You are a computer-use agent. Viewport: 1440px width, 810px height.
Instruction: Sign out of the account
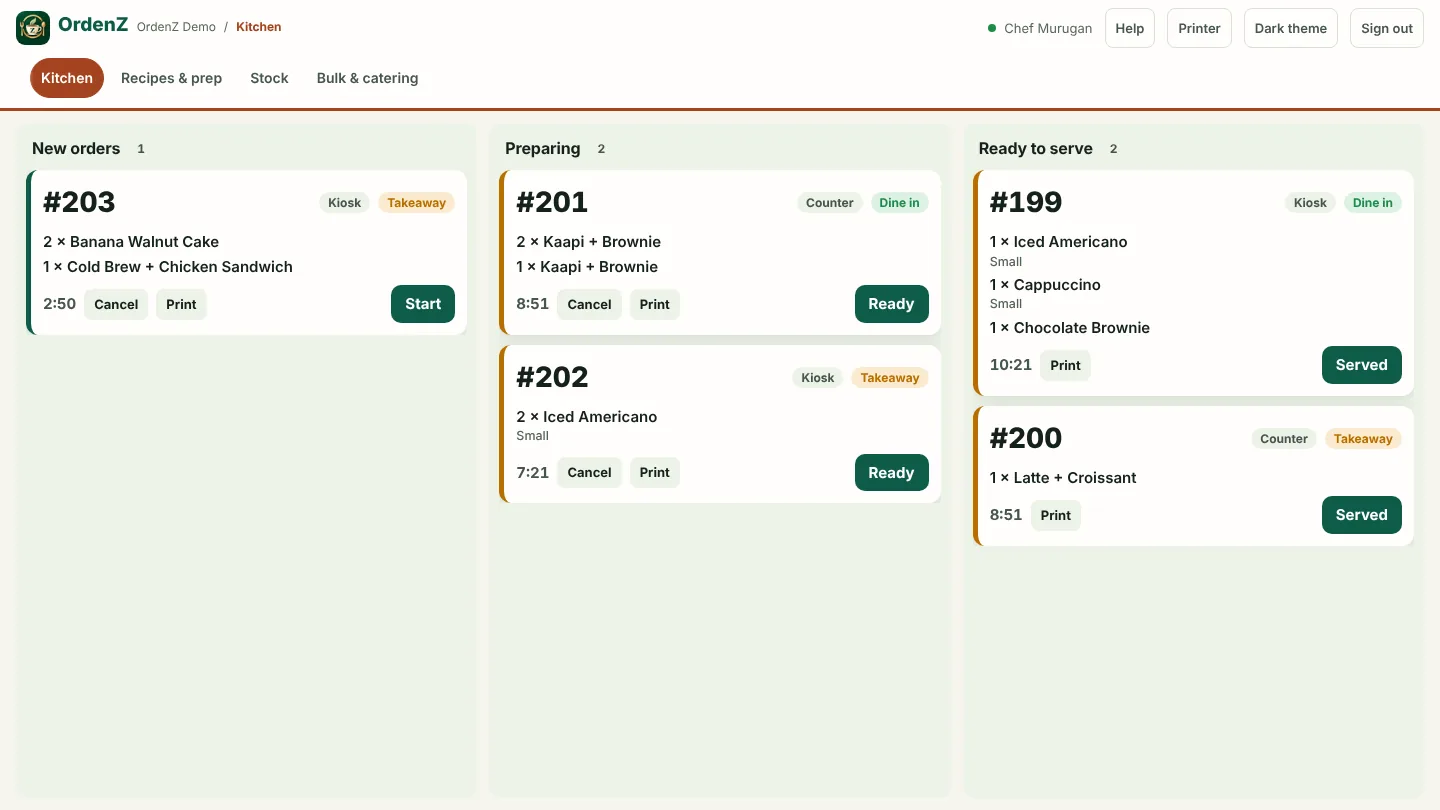coord(1386,28)
